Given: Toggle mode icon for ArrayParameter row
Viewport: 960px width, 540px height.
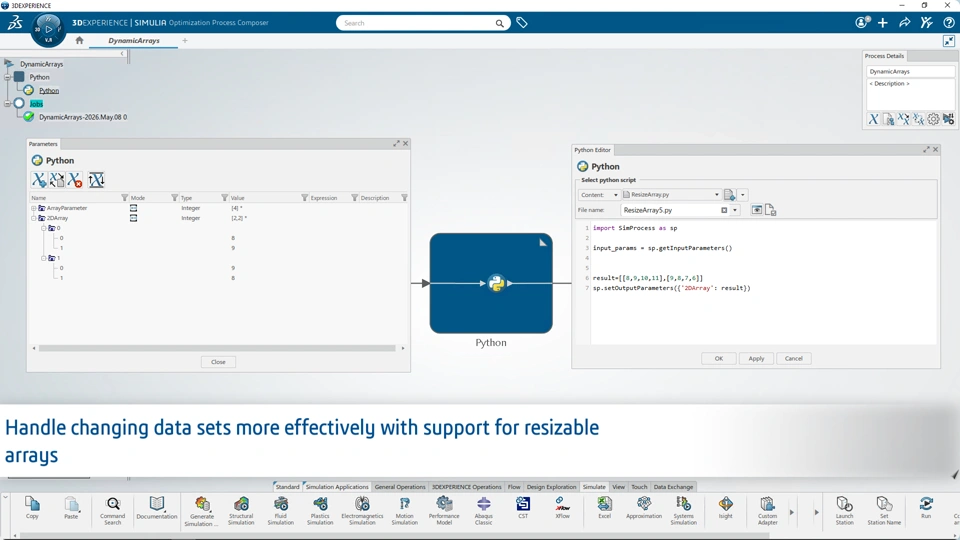Looking at the screenshot, I should [133, 208].
